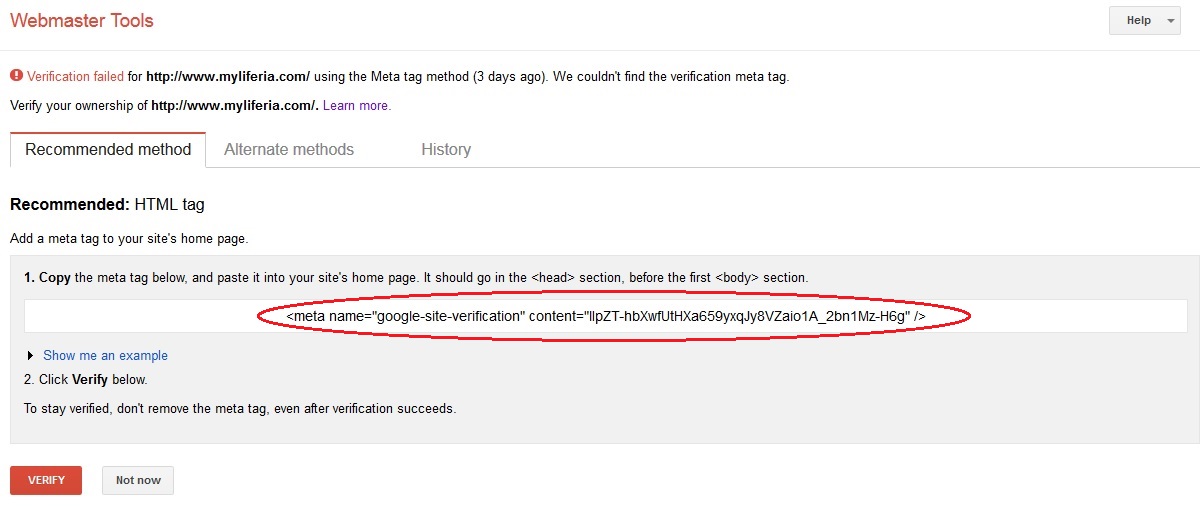
Task: Dismiss with the Not now button
Action: point(138,480)
